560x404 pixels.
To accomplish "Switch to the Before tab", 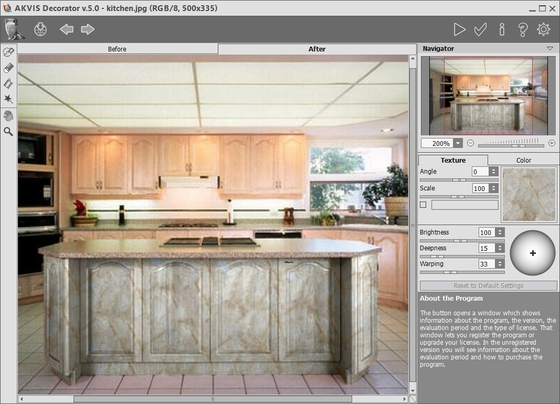I will pos(117,49).
